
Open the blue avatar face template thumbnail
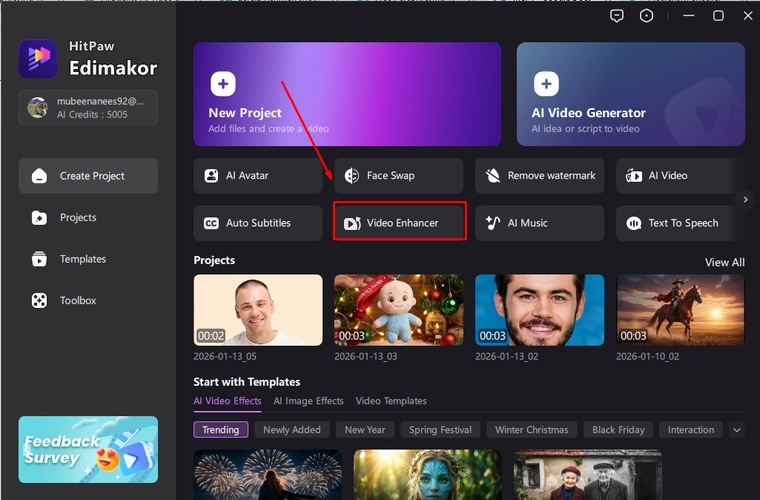coord(428,474)
